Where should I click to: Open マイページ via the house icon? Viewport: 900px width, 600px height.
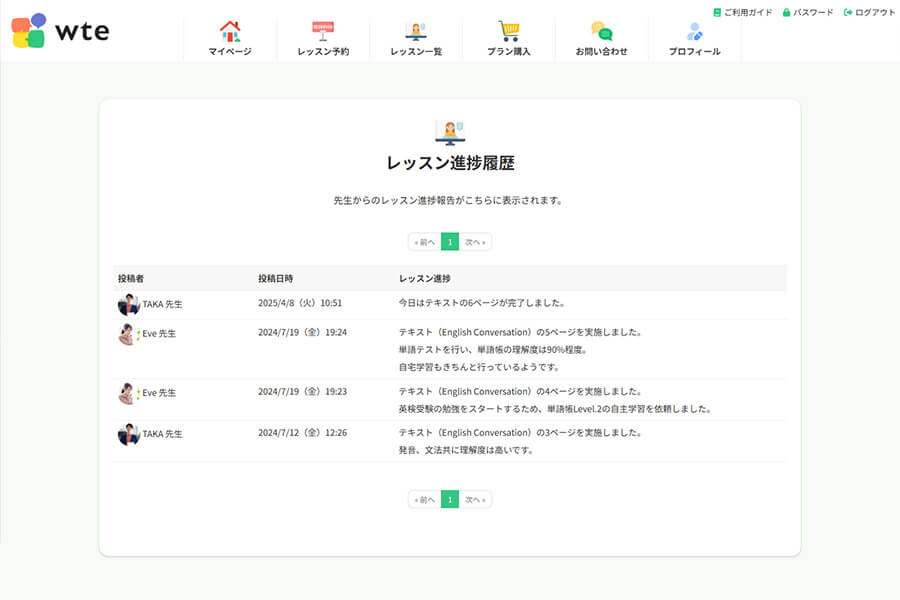coord(230,28)
